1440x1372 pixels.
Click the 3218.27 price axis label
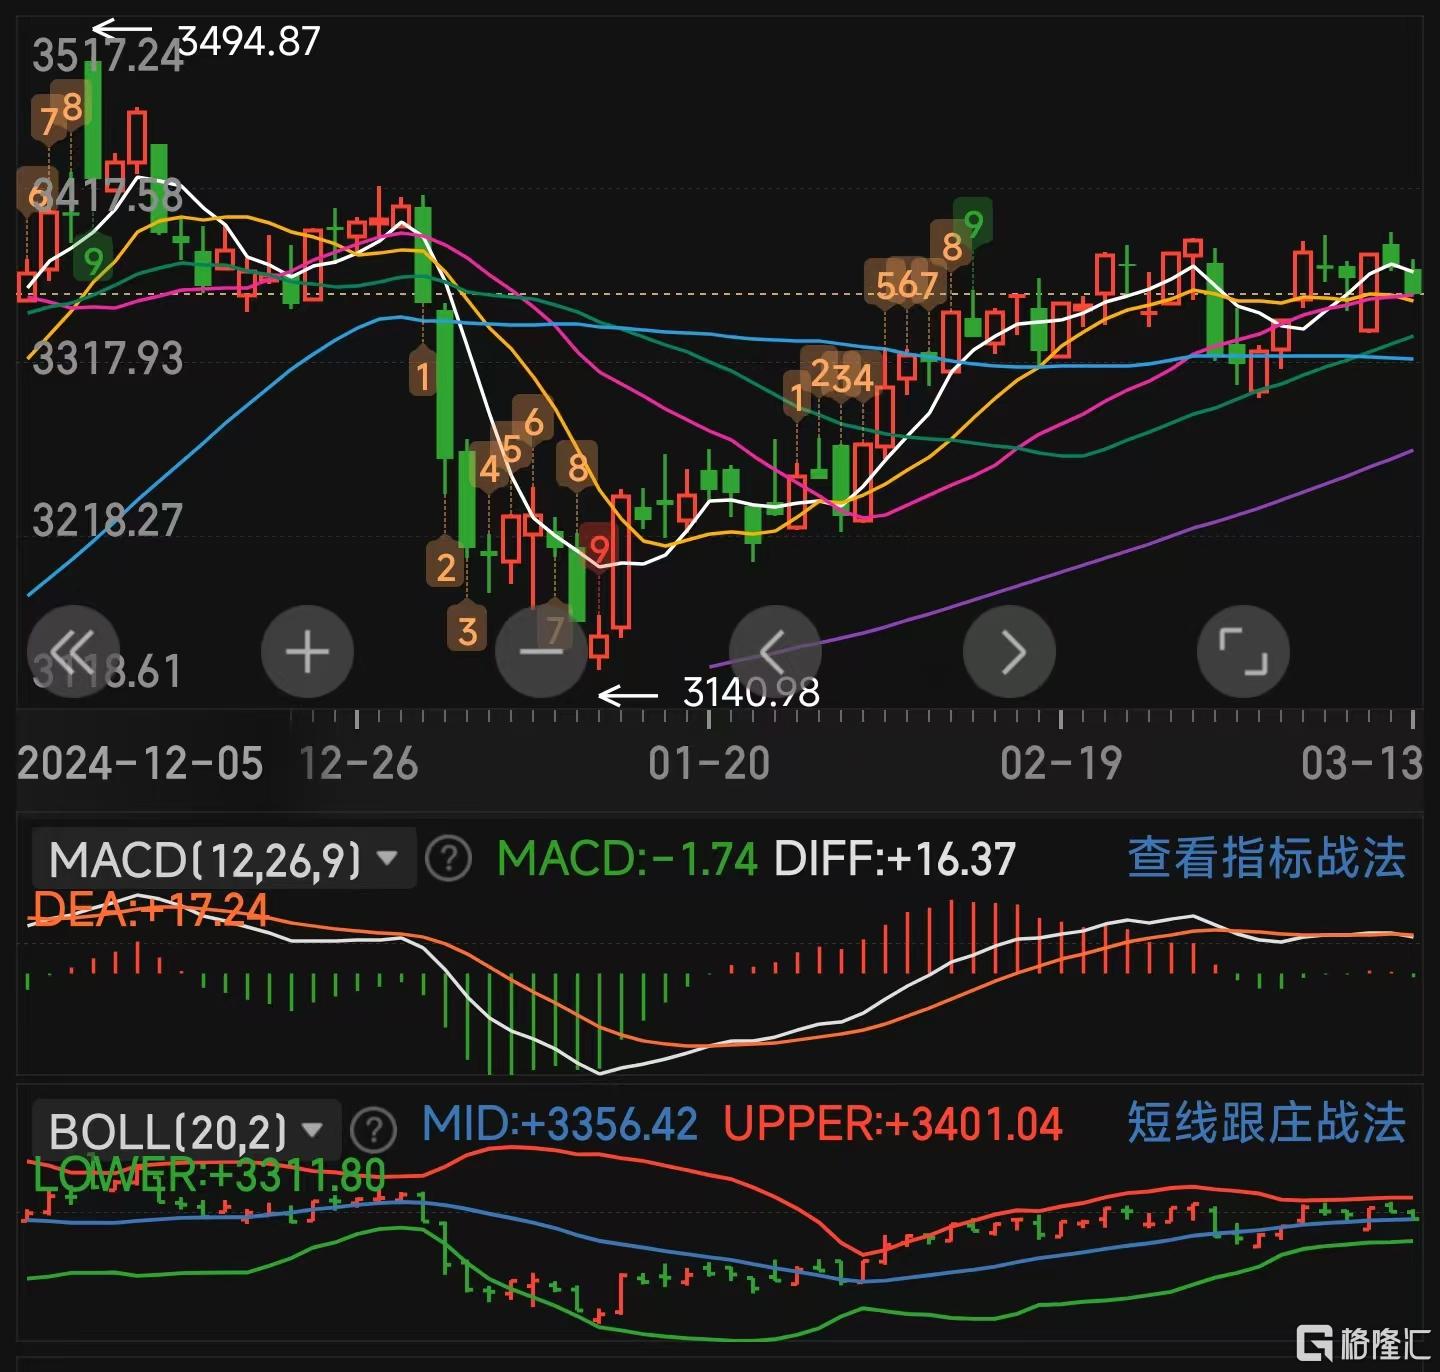[x=107, y=521]
